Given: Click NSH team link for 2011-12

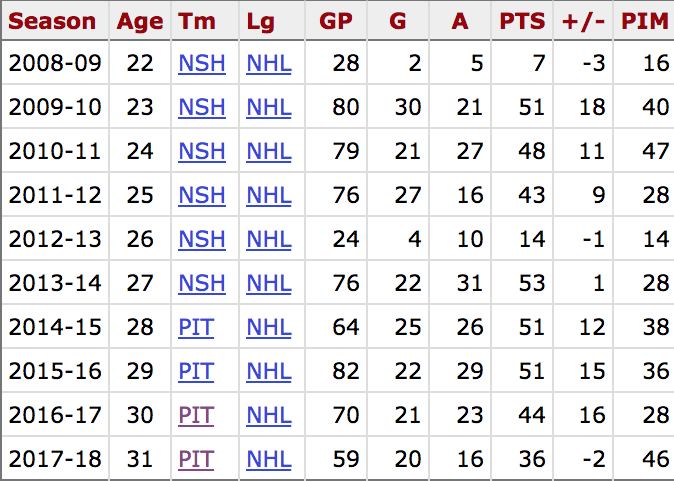Looking at the screenshot, I should [201, 196].
